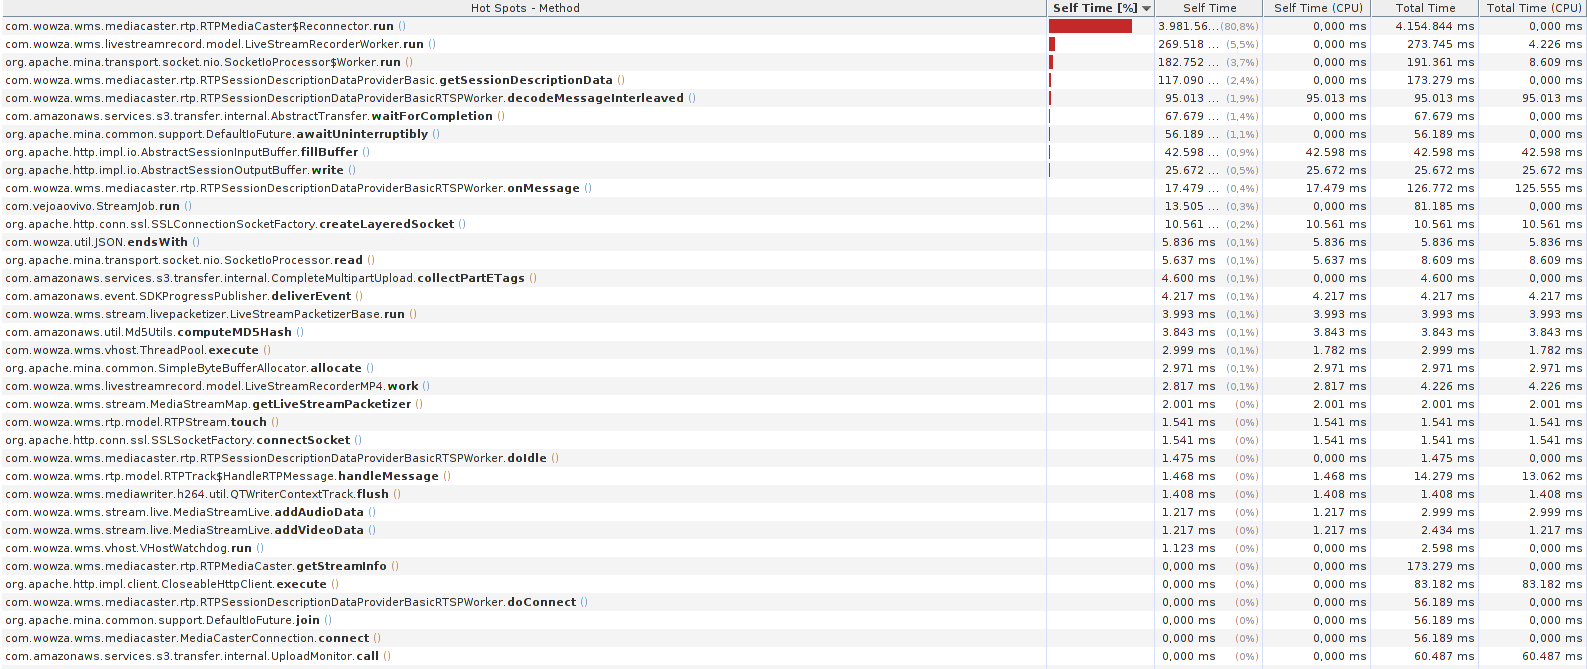Image resolution: width=1587 pixels, height=669 pixels.
Task: Click 14.279 ms total time value
Action: click(1444, 476)
